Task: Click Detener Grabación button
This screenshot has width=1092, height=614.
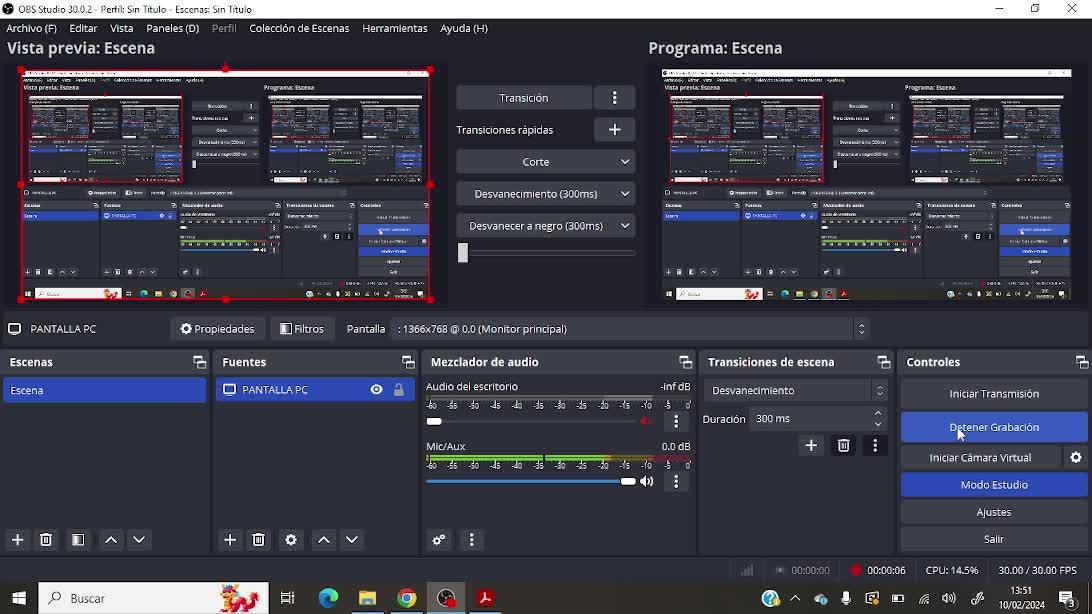Action: coord(994,427)
